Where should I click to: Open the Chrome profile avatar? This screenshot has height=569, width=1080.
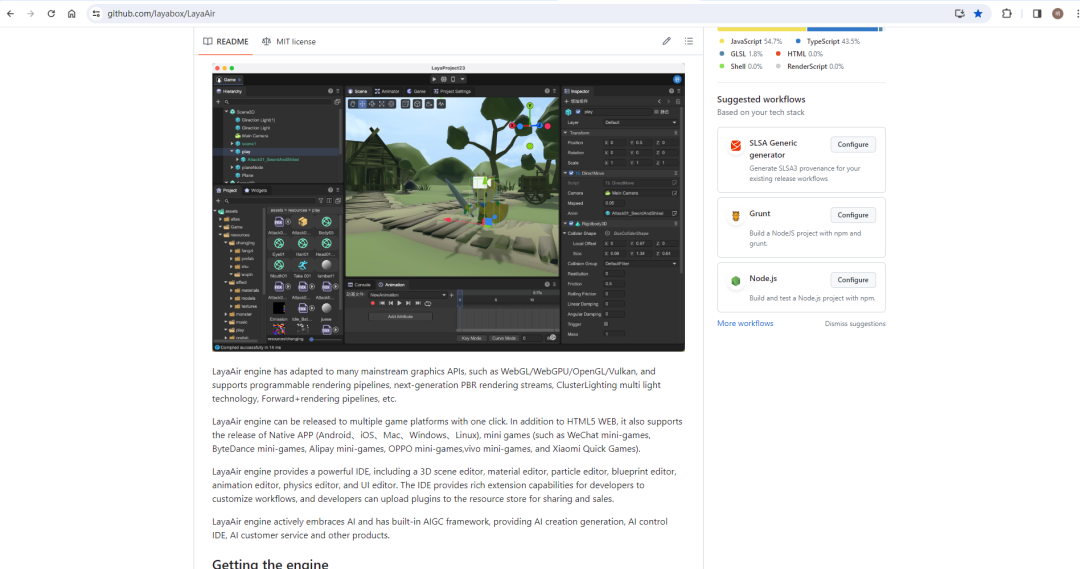(x=1058, y=14)
